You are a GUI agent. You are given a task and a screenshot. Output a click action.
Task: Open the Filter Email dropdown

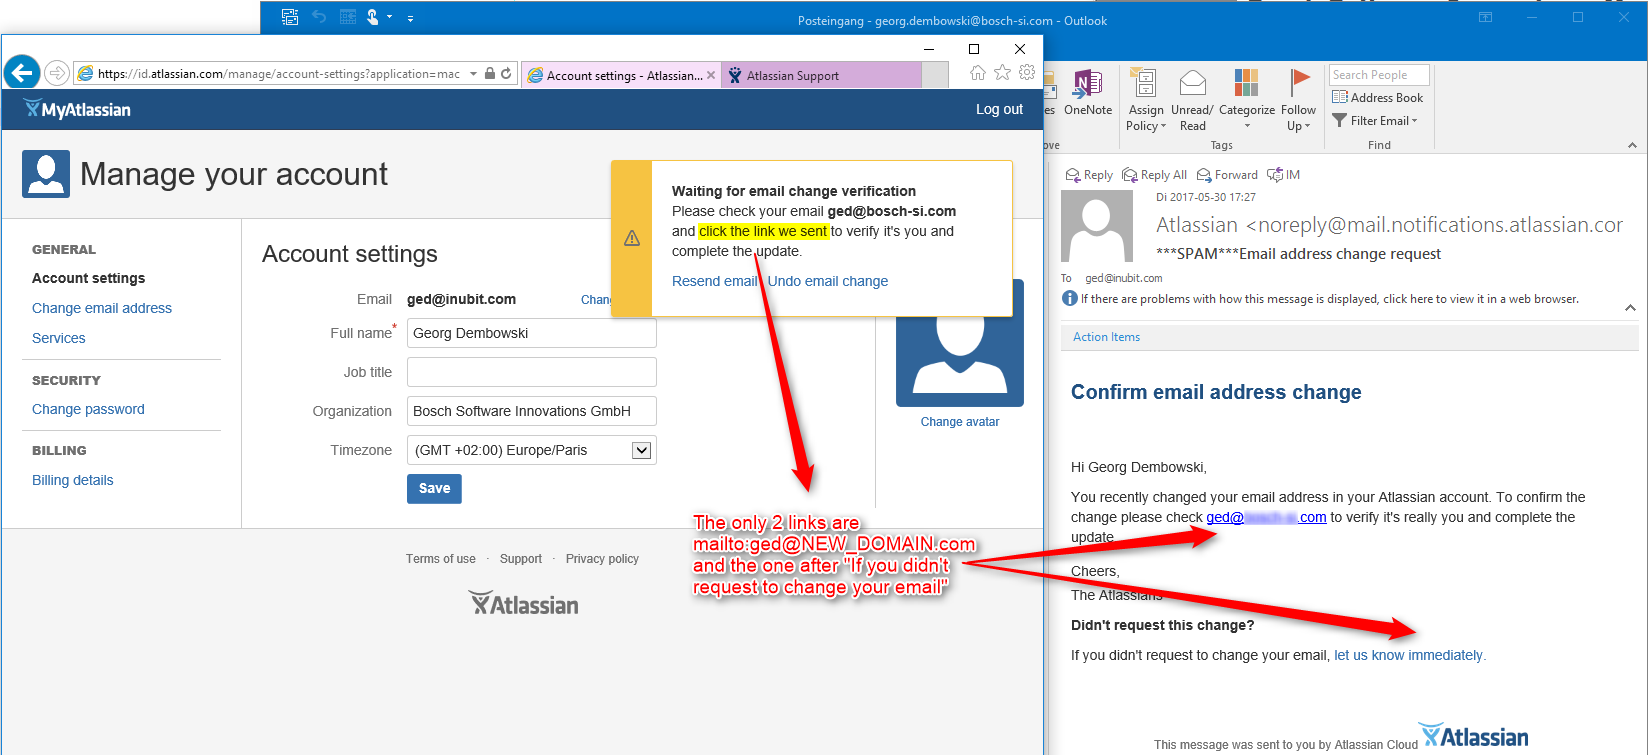[1375, 121]
